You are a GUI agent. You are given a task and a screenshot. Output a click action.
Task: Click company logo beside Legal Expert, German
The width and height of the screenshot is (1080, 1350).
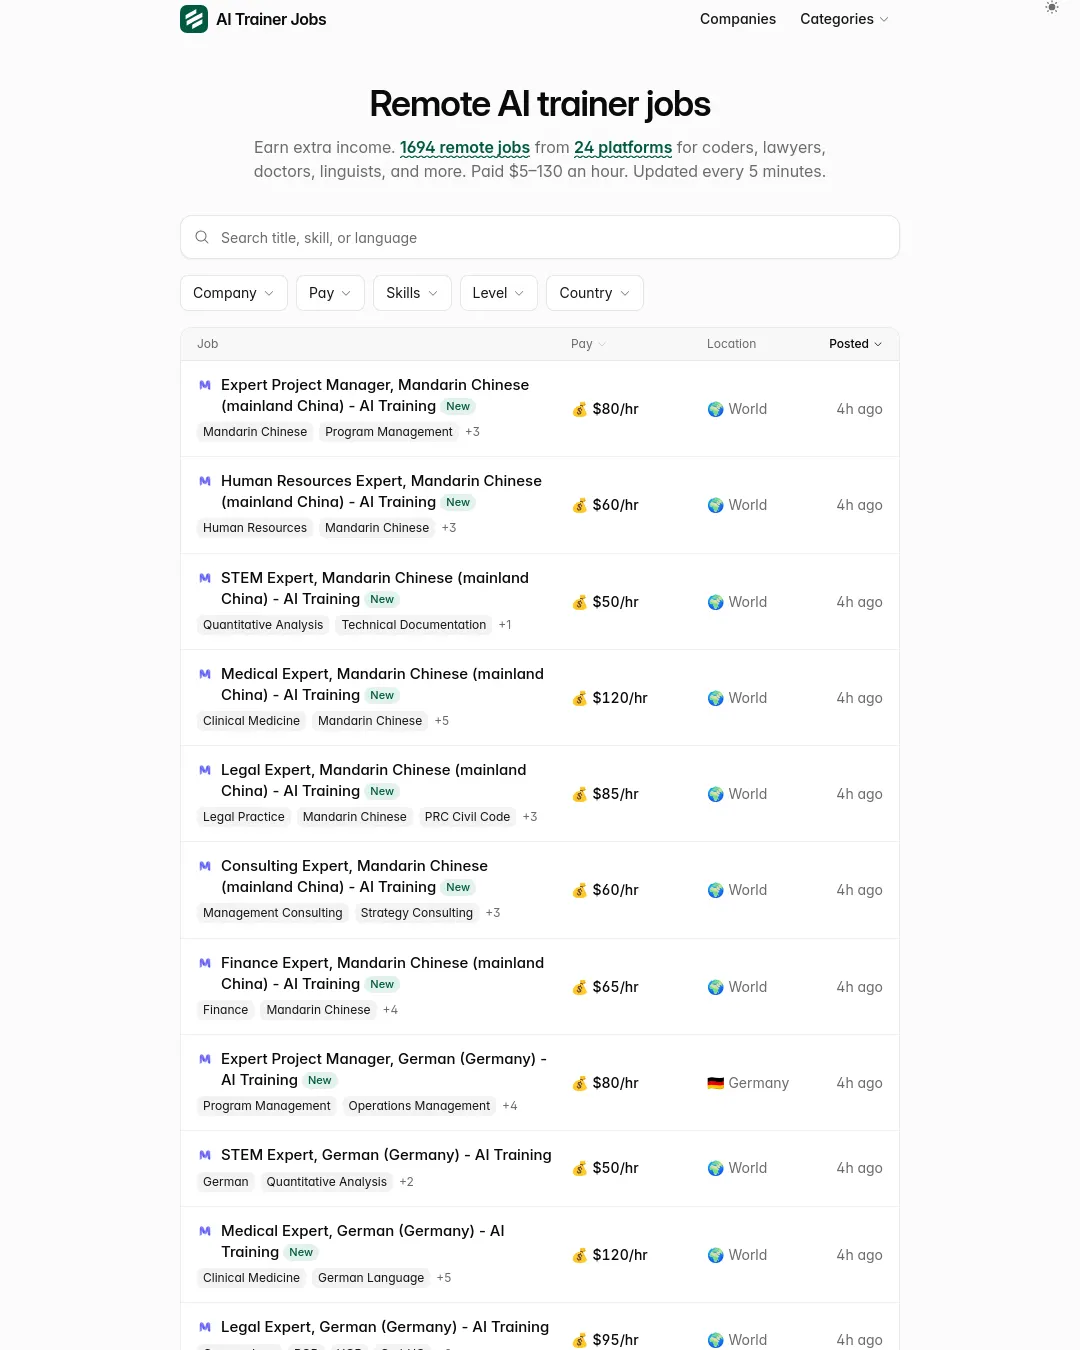[x=205, y=1327]
